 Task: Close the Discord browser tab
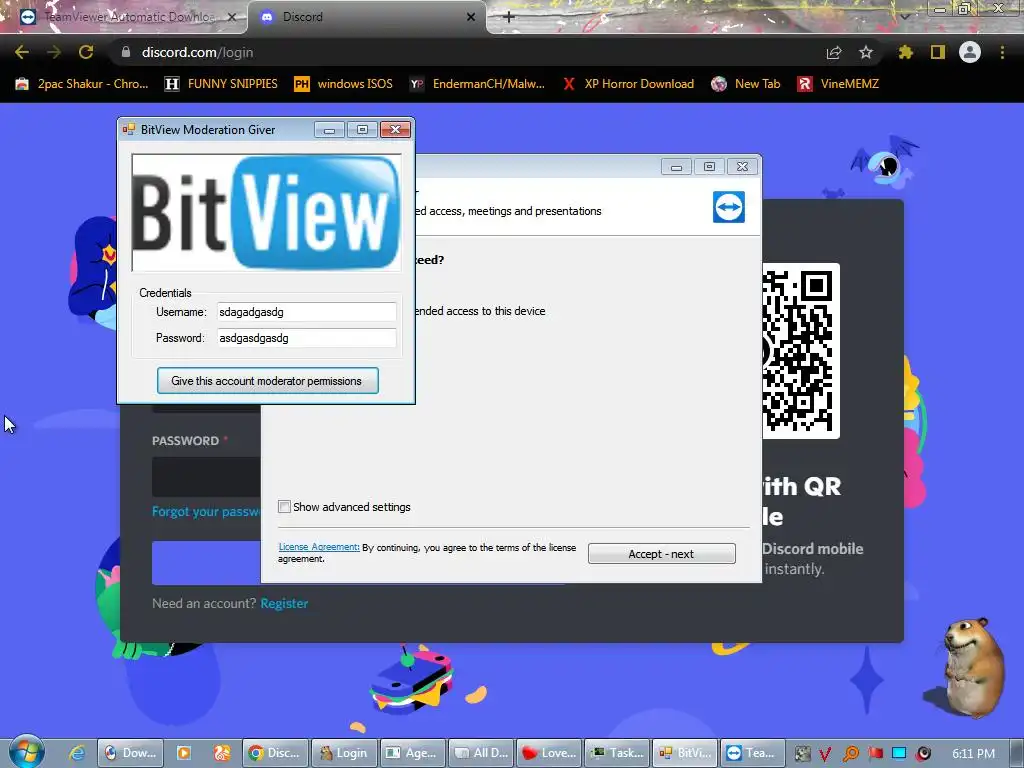click(471, 17)
